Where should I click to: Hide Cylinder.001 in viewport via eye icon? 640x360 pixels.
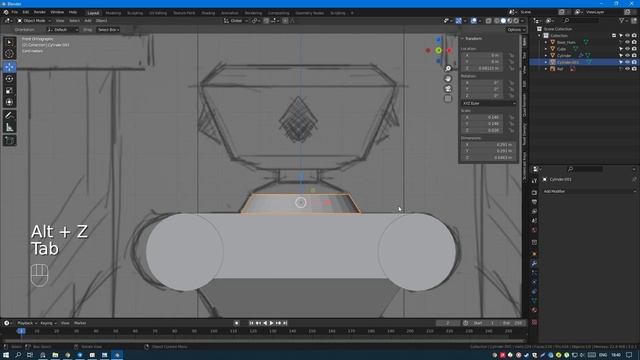pyautogui.click(x=627, y=62)
